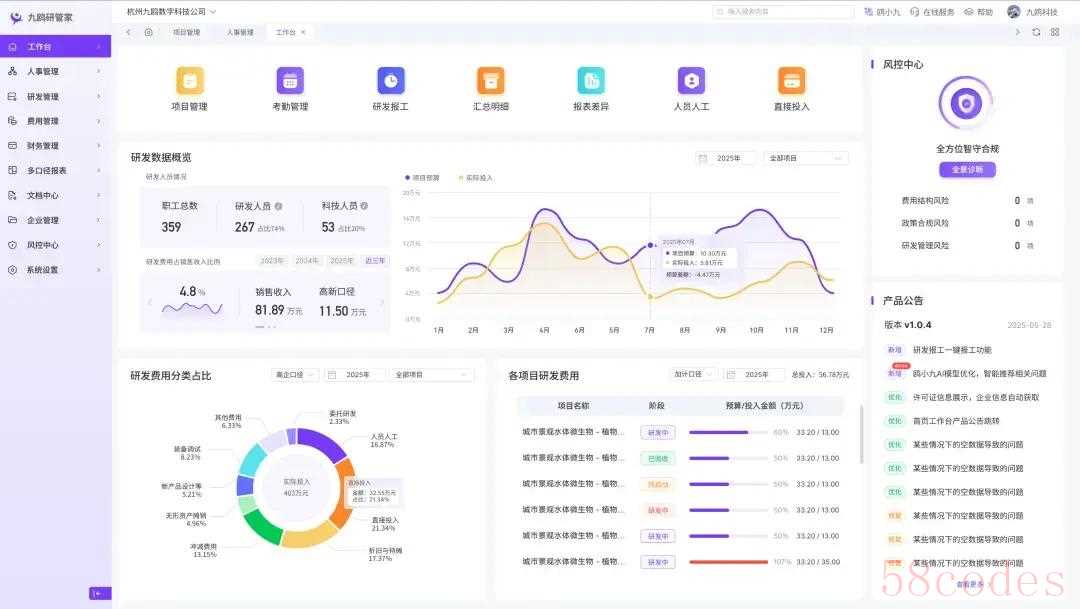Image resolution: width=1080 pixels, height=609 pixels.
Task: Select 财务管理 in the left menu
Action: [x=55, y=146]
